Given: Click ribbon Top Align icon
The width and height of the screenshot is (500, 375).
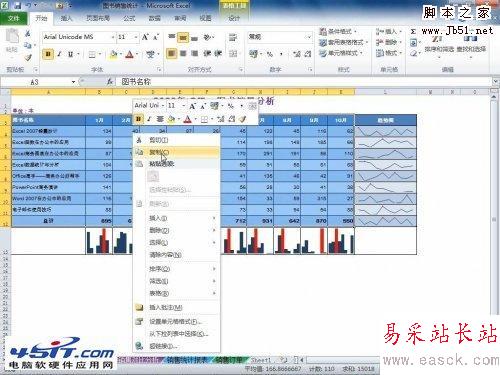Looking at the screenshot, I should pos(171,37).
